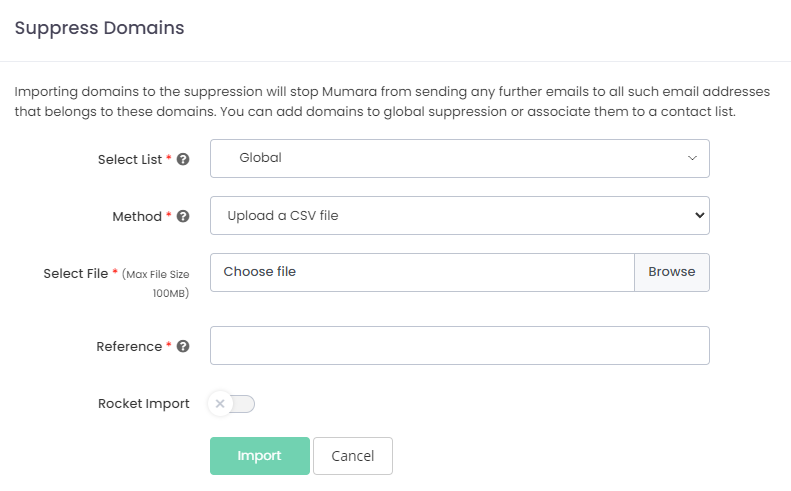Viewport: 791px width, 491px height.
Task: Click the chevron arrow in Select List field
Action: click(x=692, y=158)
